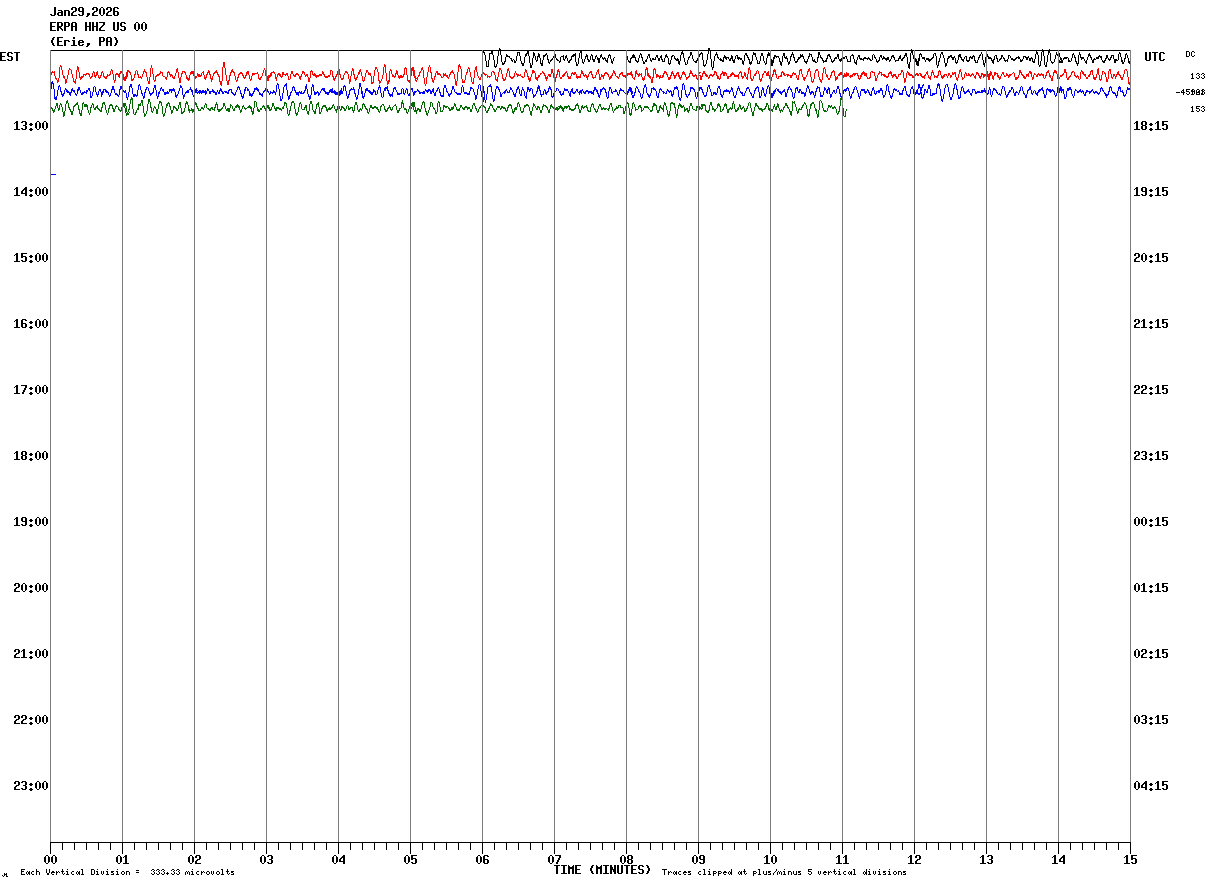Click minute label 13 on time axis

pos(986,859)
